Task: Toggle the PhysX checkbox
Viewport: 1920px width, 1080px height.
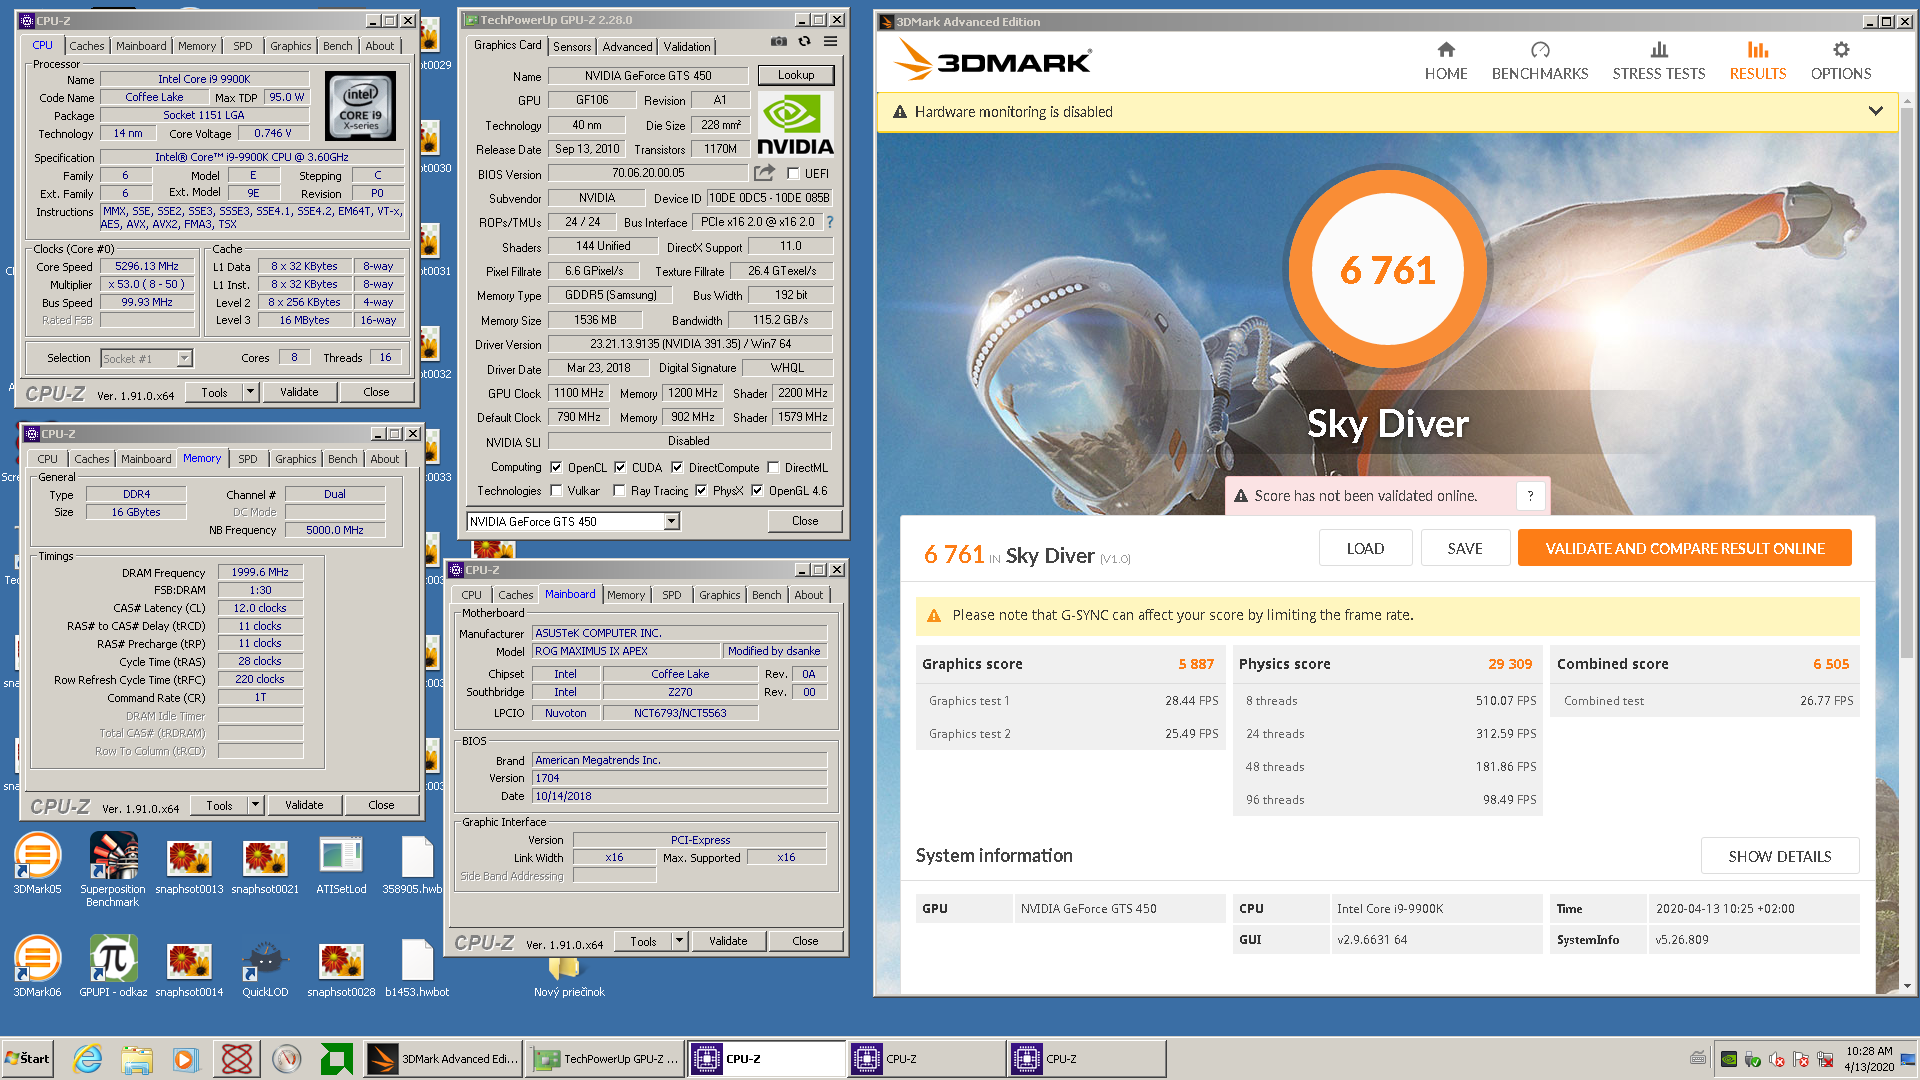Action: [x=701, y=491]
